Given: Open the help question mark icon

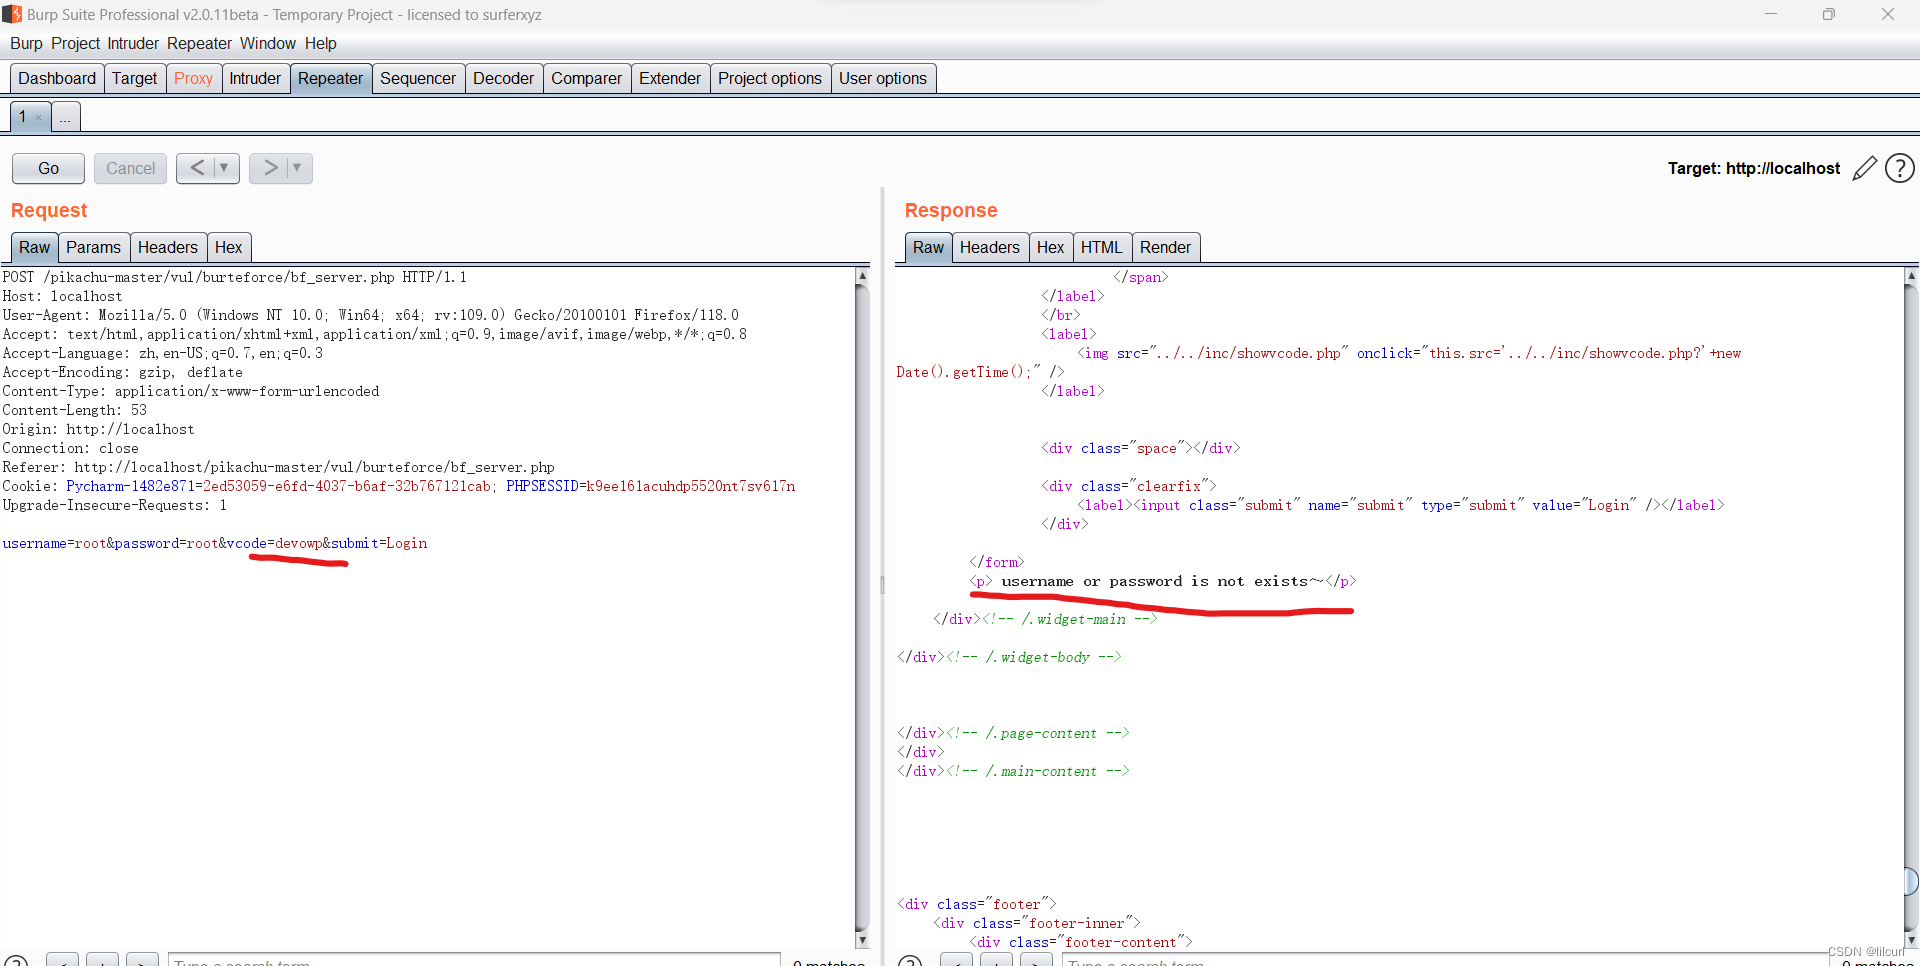Looking at the screenshot, I should tap(1899, 168).
